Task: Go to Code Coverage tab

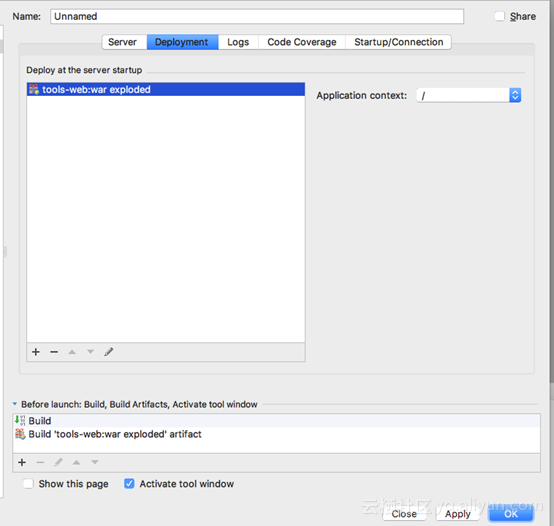Action: (x=302, y=42)
